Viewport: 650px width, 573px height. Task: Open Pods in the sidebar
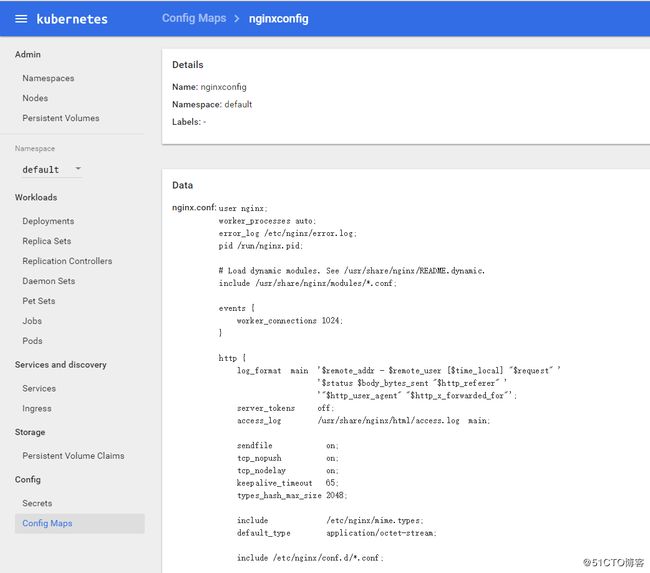pos(32,340)
